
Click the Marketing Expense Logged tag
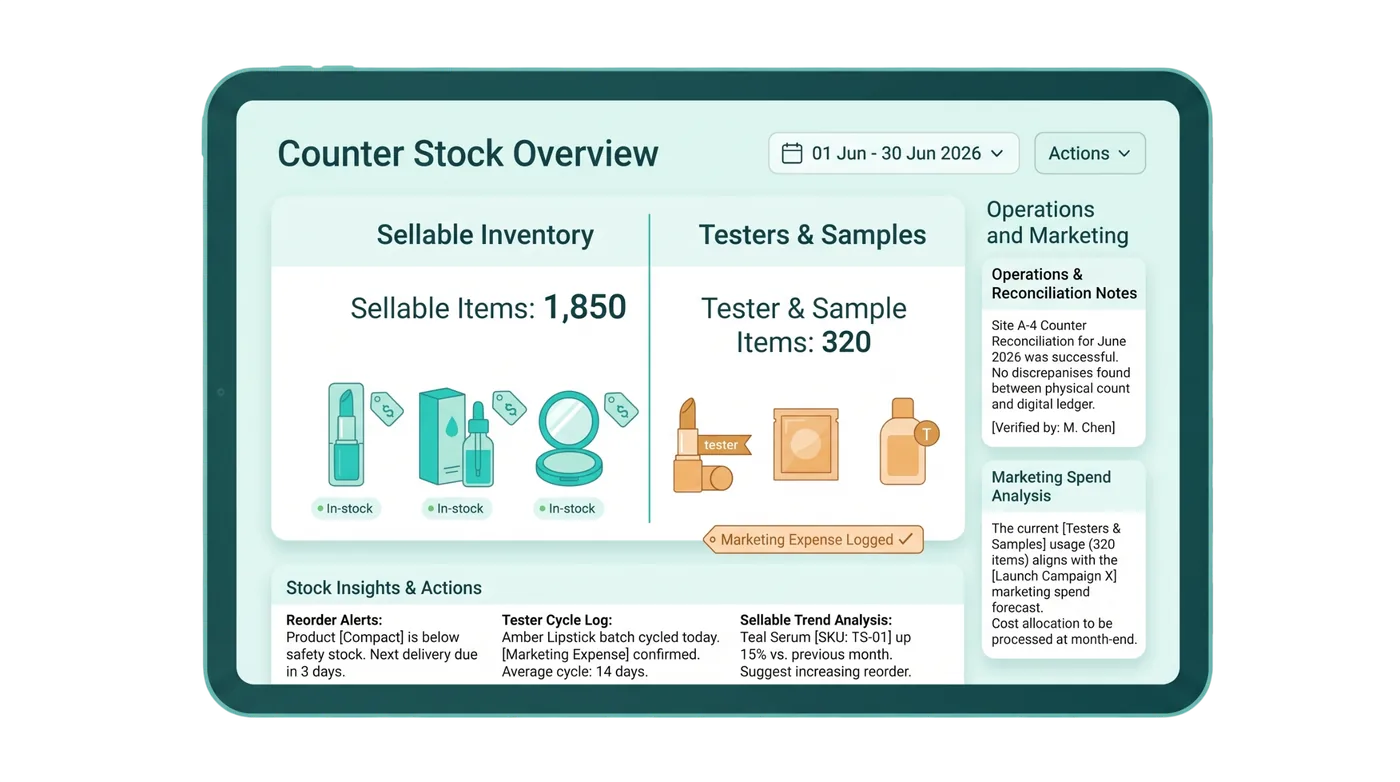813,540
